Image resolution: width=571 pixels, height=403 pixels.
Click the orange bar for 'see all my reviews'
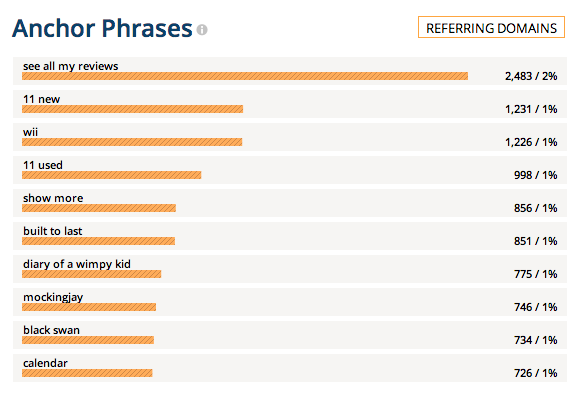pyautogui.click(x=245, y=76)
